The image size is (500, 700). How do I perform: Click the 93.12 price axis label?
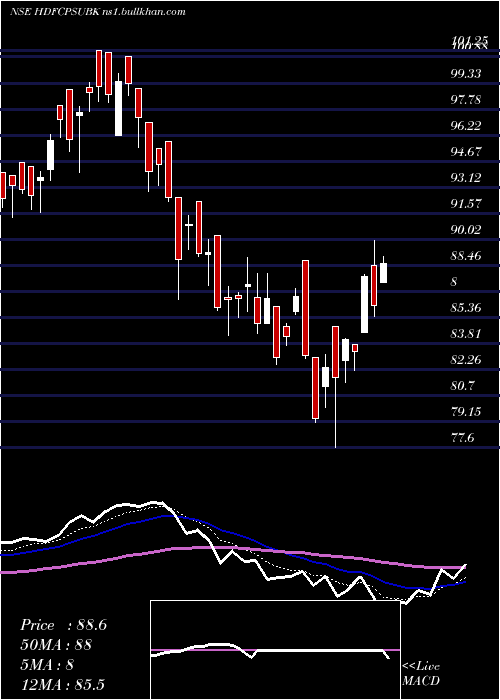tap(467, 178)
